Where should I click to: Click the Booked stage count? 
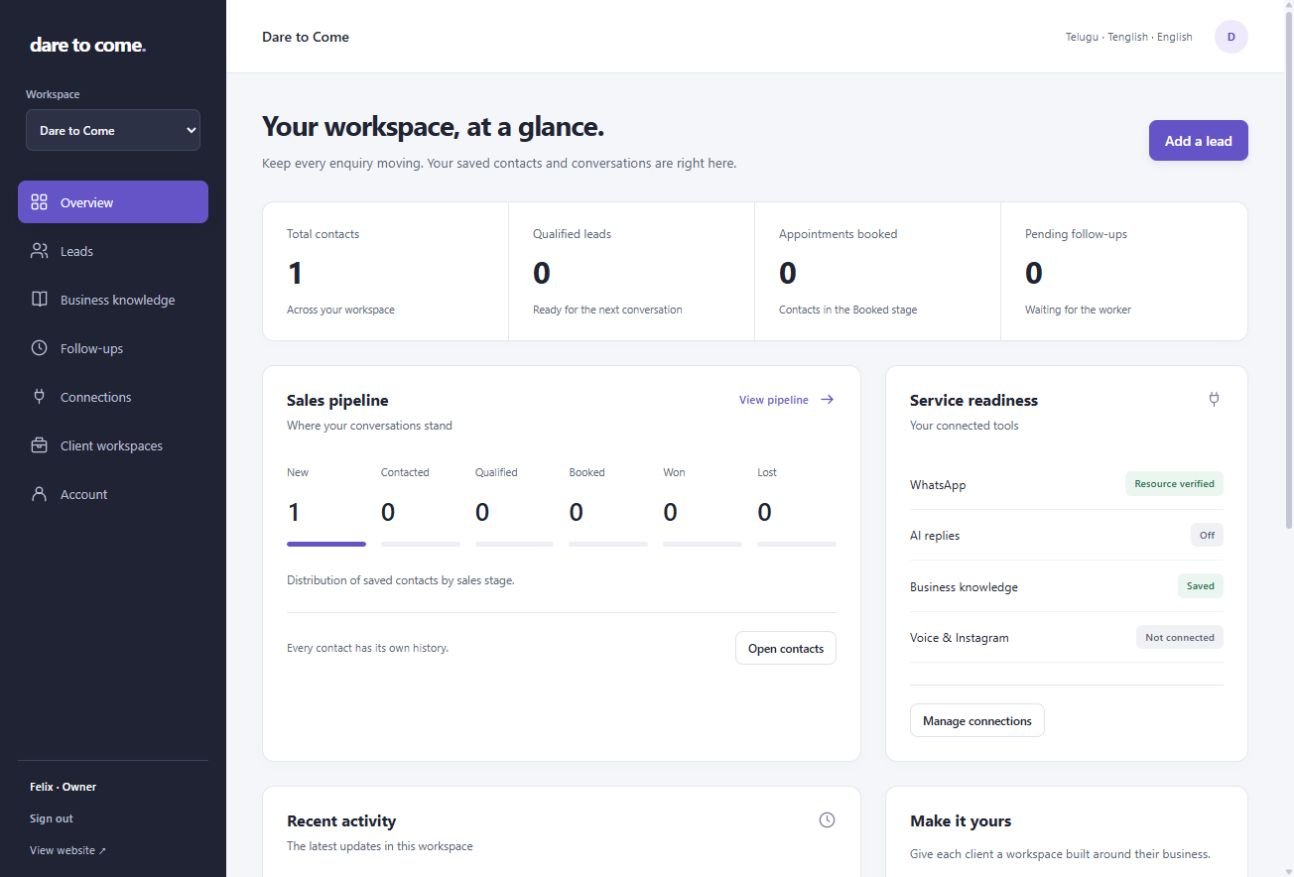pos(576,513)
